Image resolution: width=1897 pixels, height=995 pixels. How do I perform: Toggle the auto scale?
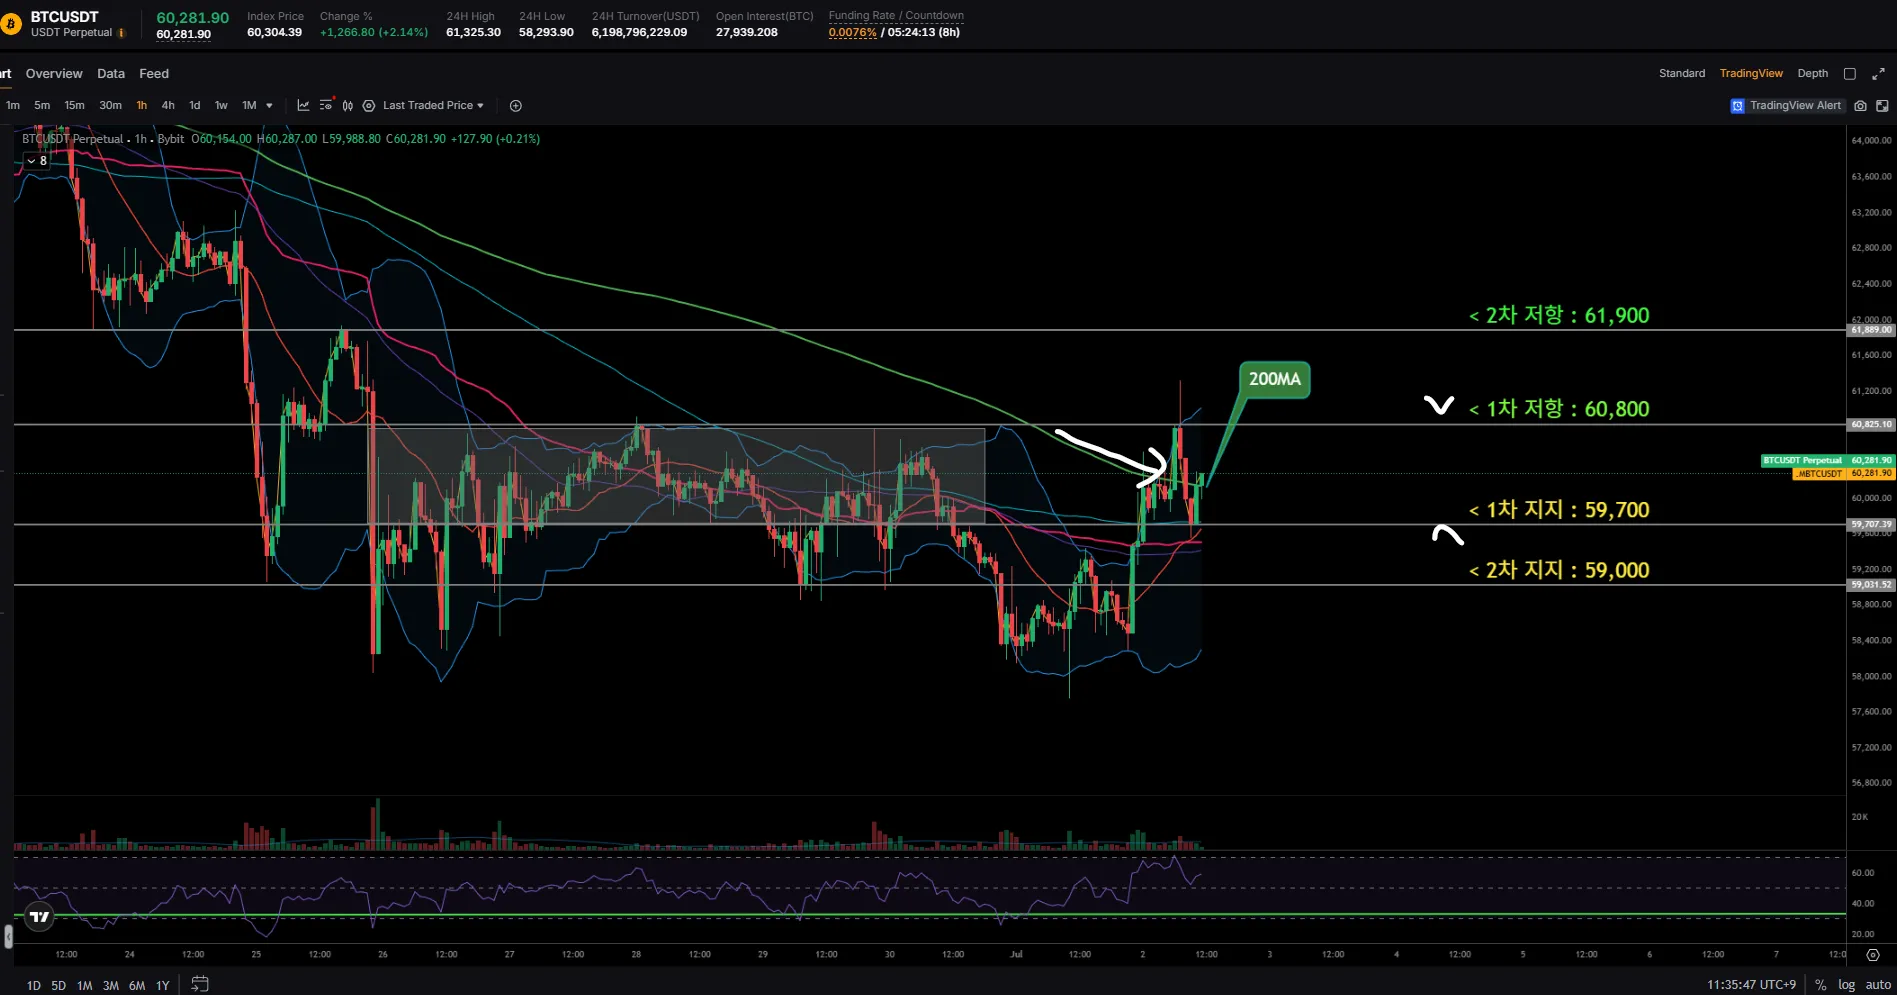pos(1878,985)
